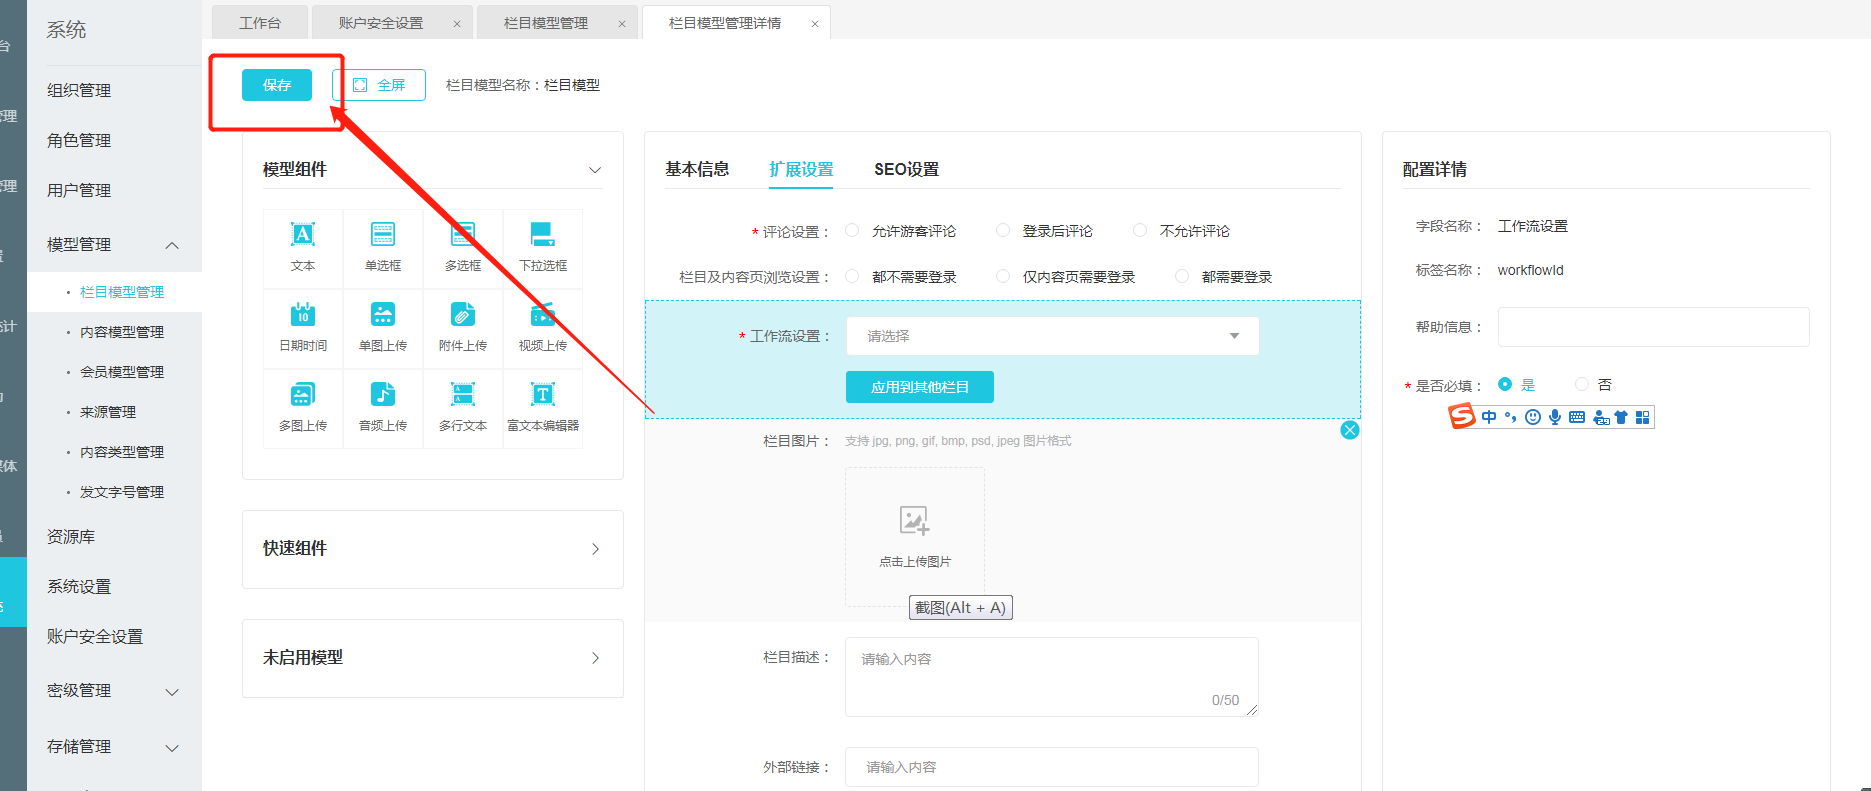Choose the 音频上传 audio upload icon
1871x791 pixels.
pyautogui.click(x=383, y=396)
